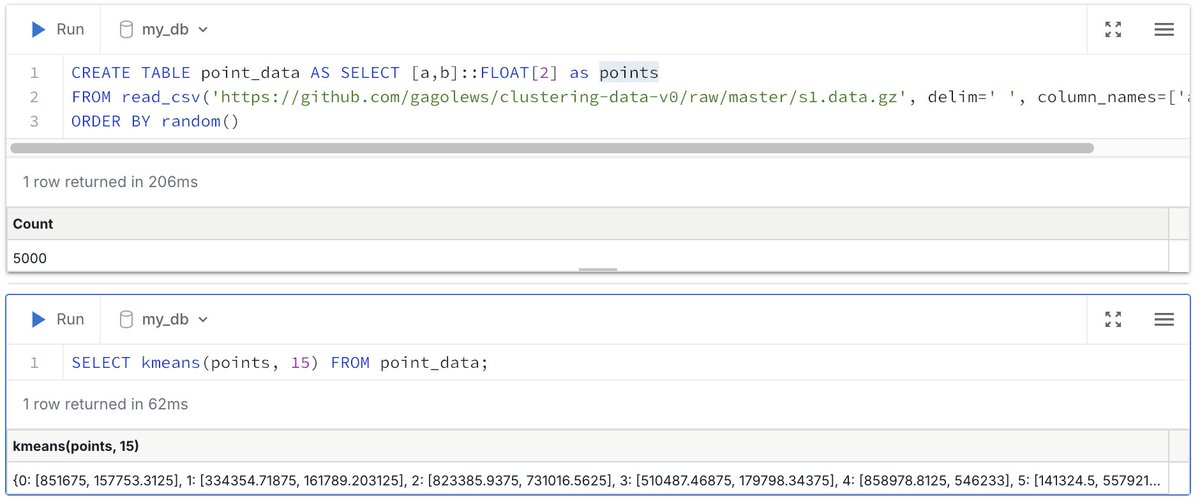This screenshot has height=502, width=1200.
Task: Open my_db database dropdown in first cell
Action: pos(164,29)
